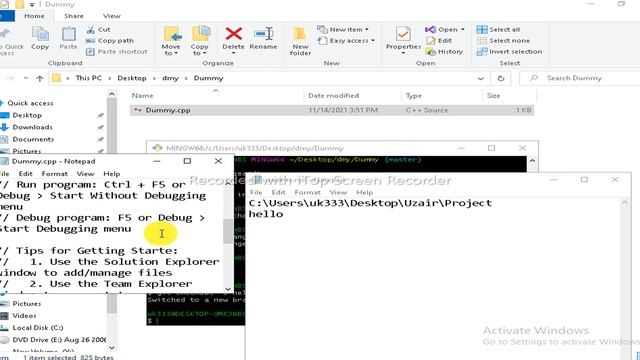Open recent locations dropdown arrow
Screen dimensions: 640x360
(26, 78)
